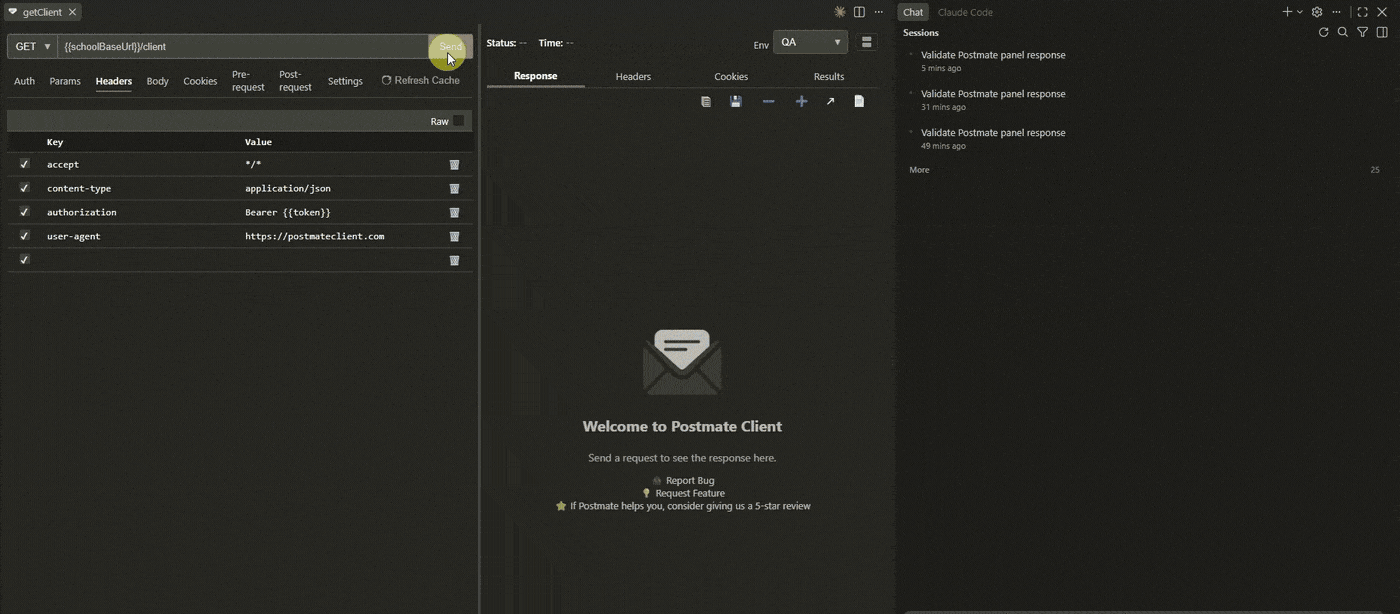Enable the Raw headers checkbox
This screenshot has width=1400, height=614.
(458, 121)
